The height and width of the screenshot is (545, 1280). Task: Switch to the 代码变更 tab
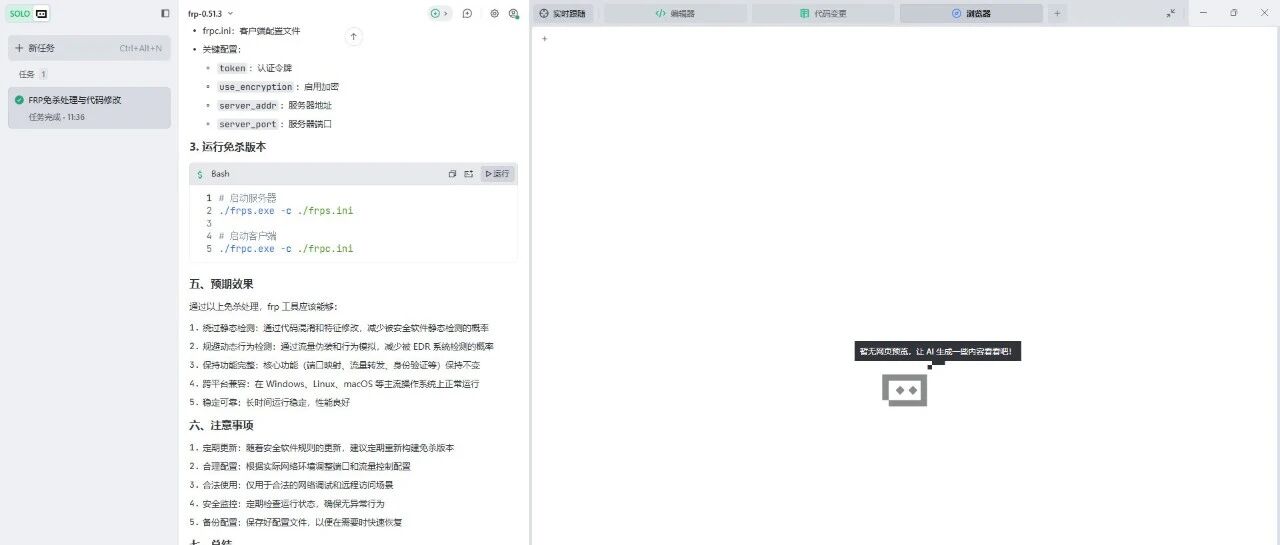click(x=823, y=14)
